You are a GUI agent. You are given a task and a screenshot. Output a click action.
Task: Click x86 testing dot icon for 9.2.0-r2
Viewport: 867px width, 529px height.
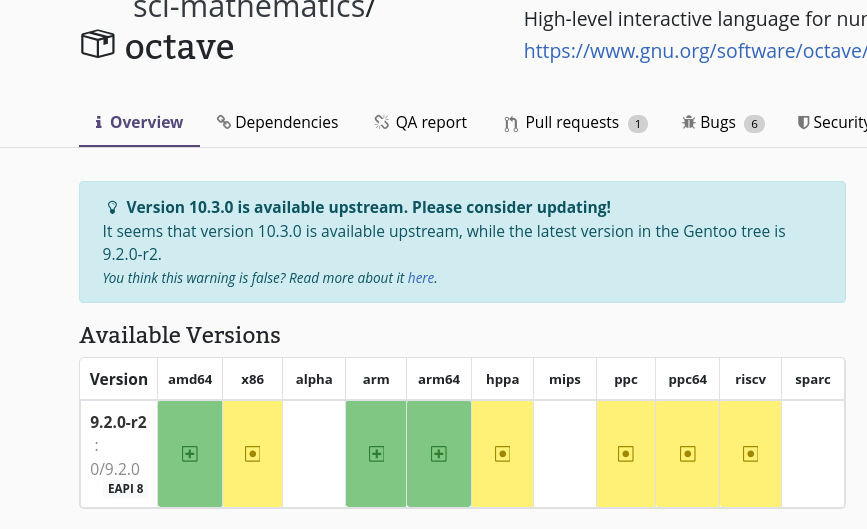(x=252, y=454)
